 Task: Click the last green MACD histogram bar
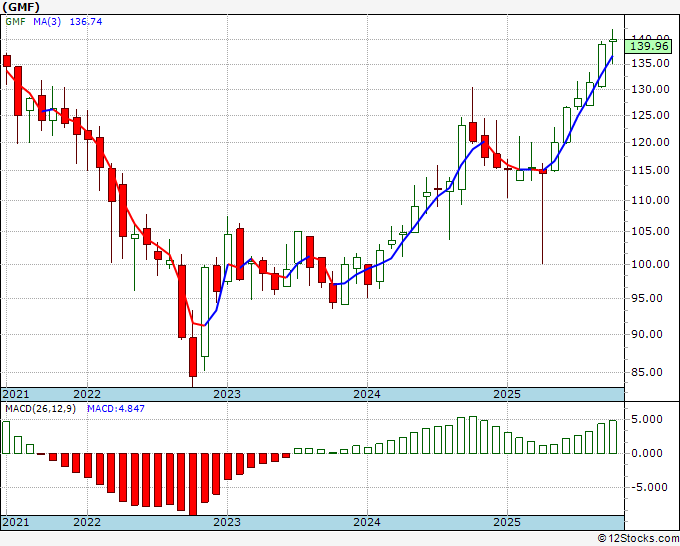pos(613,437)
